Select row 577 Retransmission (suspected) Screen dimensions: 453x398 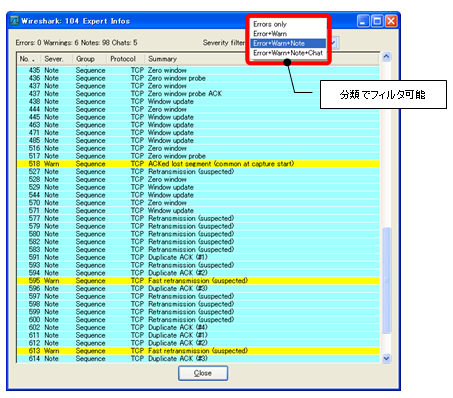click(x=198, y=218)
